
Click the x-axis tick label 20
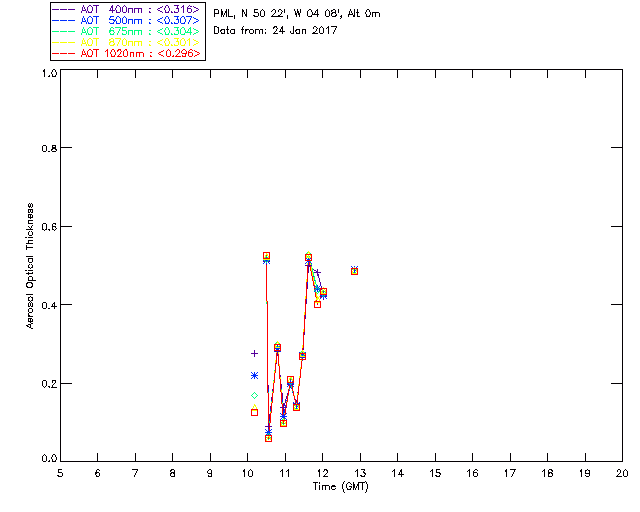tap(622, 473)
